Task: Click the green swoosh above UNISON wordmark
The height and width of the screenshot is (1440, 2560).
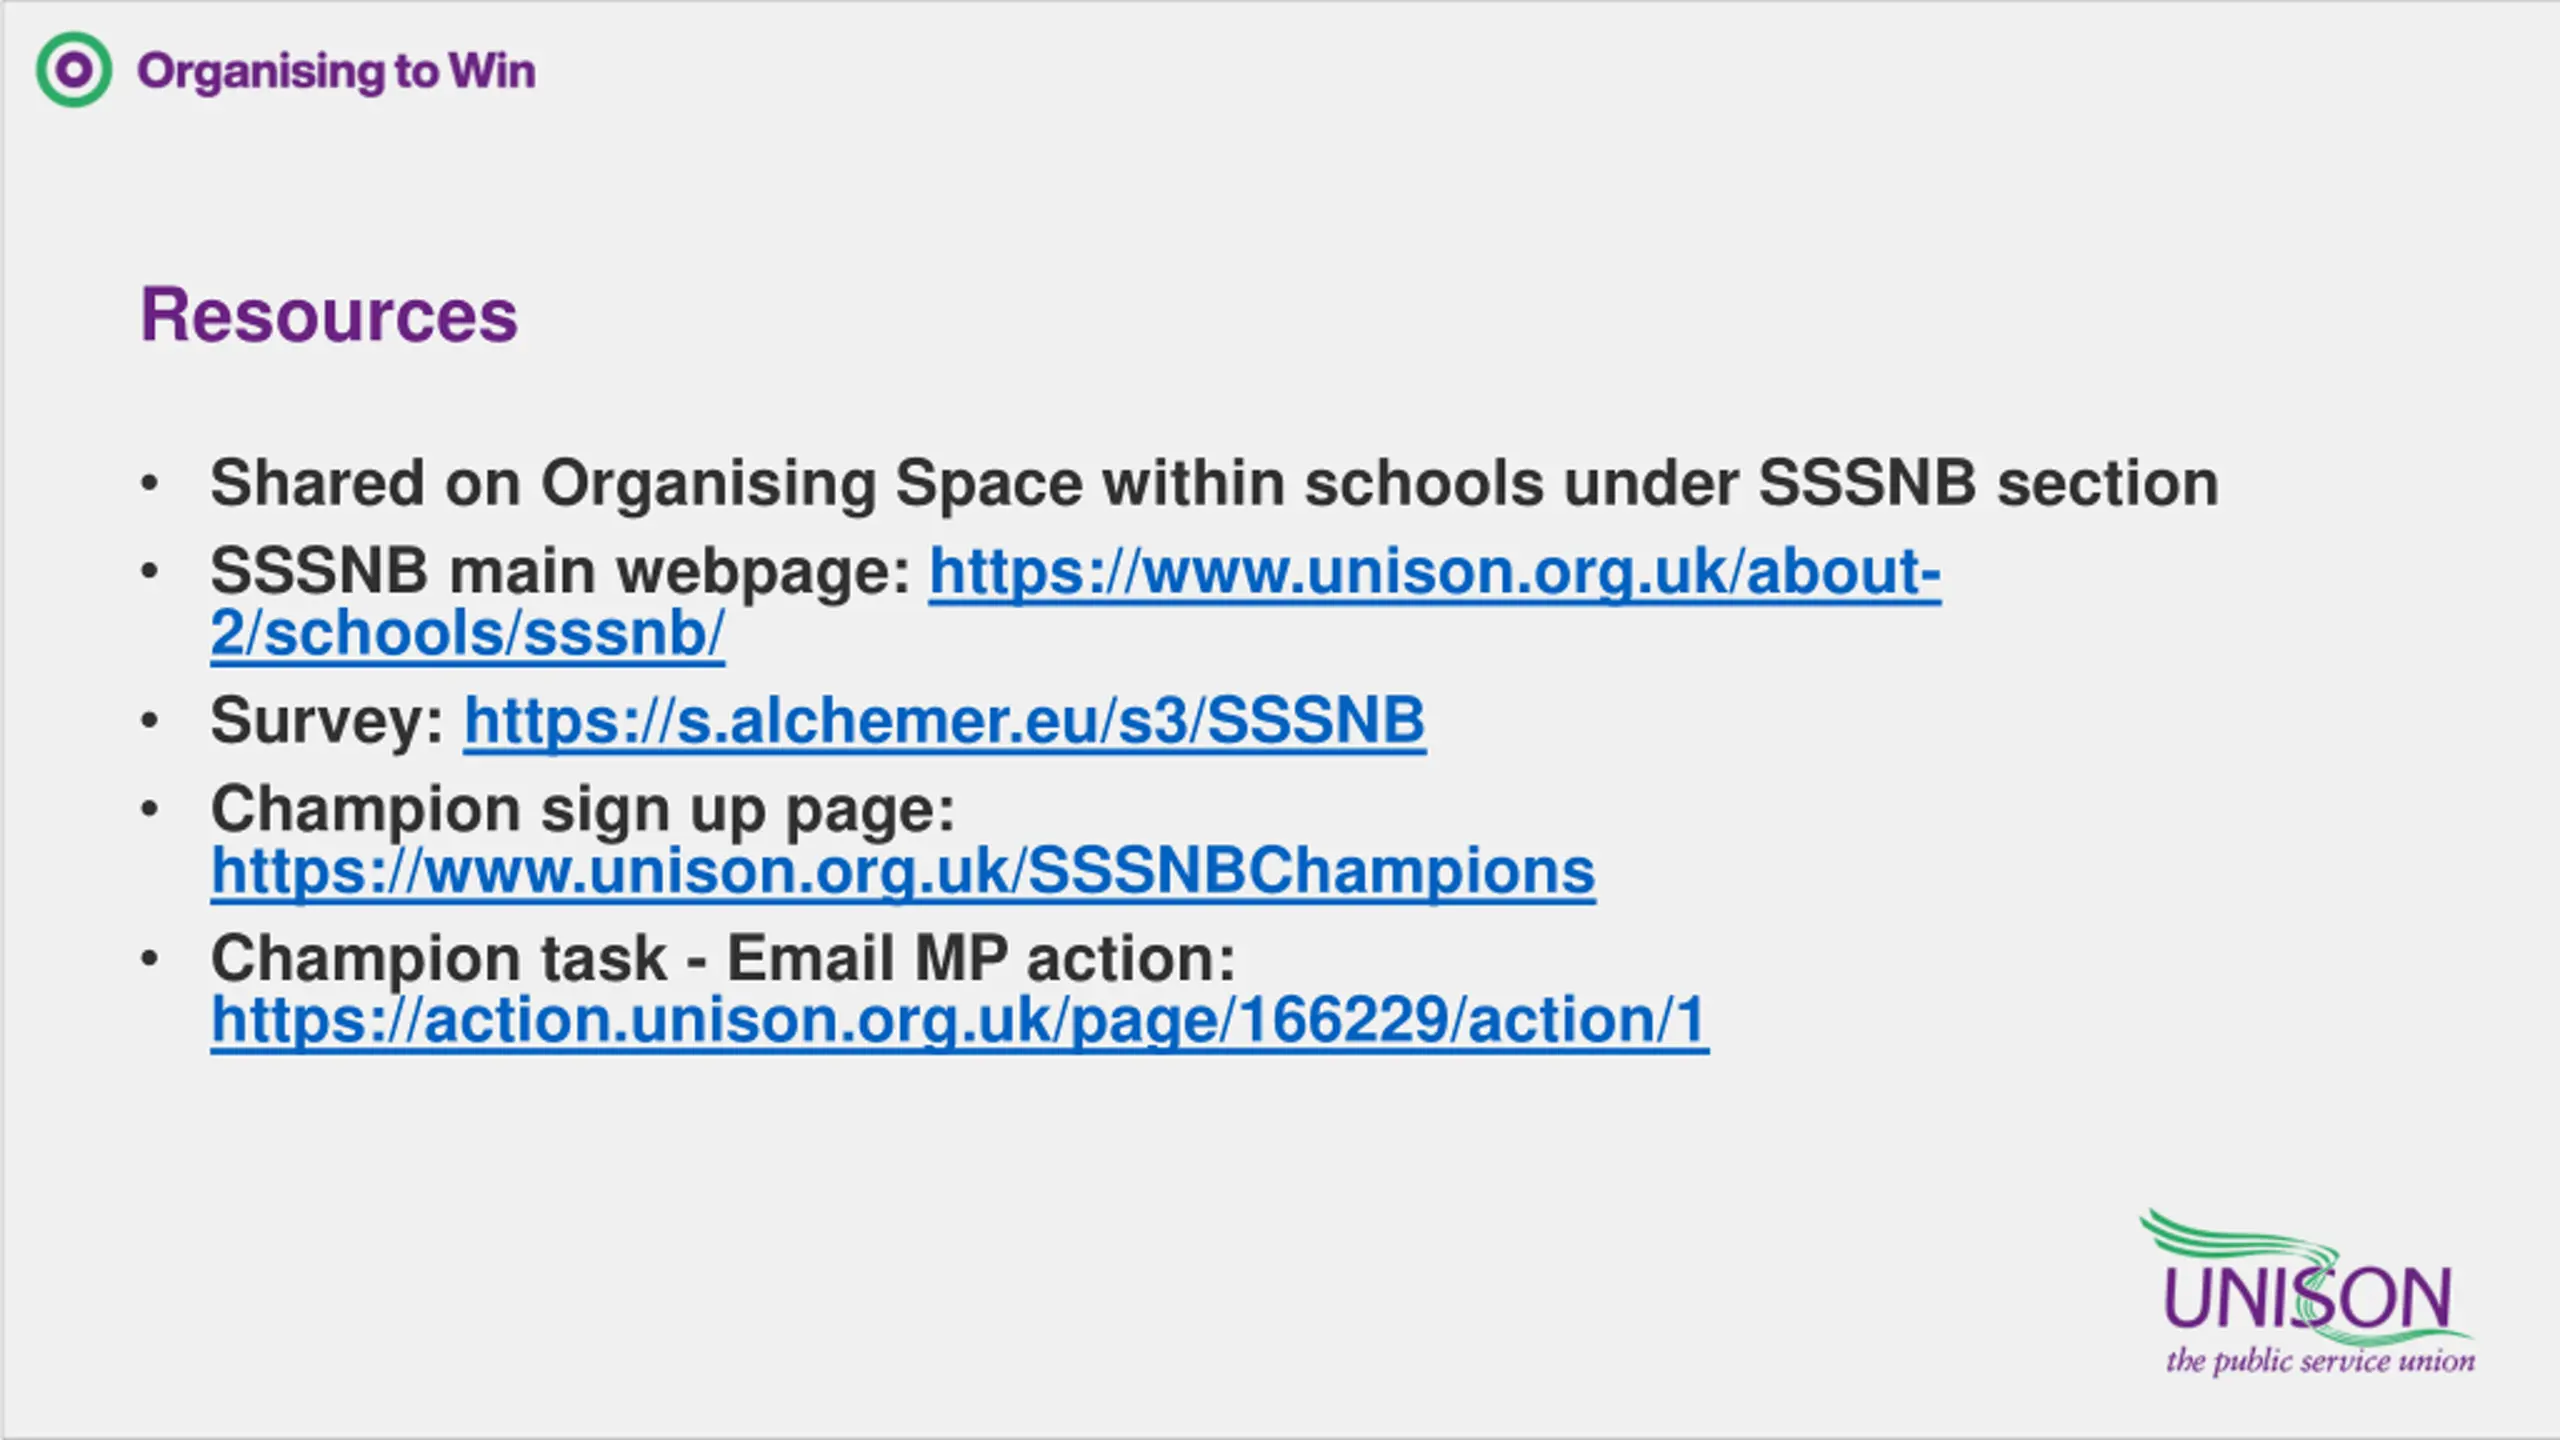Action: [2240, 1238]
